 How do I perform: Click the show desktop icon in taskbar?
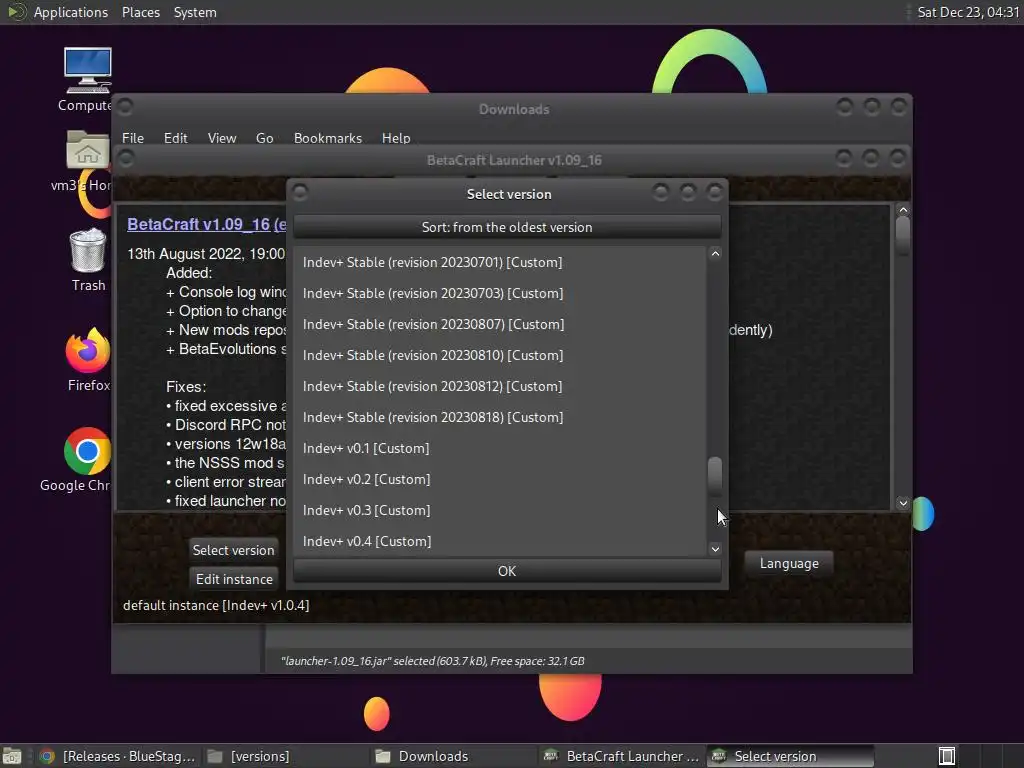[x=12, y=756]
